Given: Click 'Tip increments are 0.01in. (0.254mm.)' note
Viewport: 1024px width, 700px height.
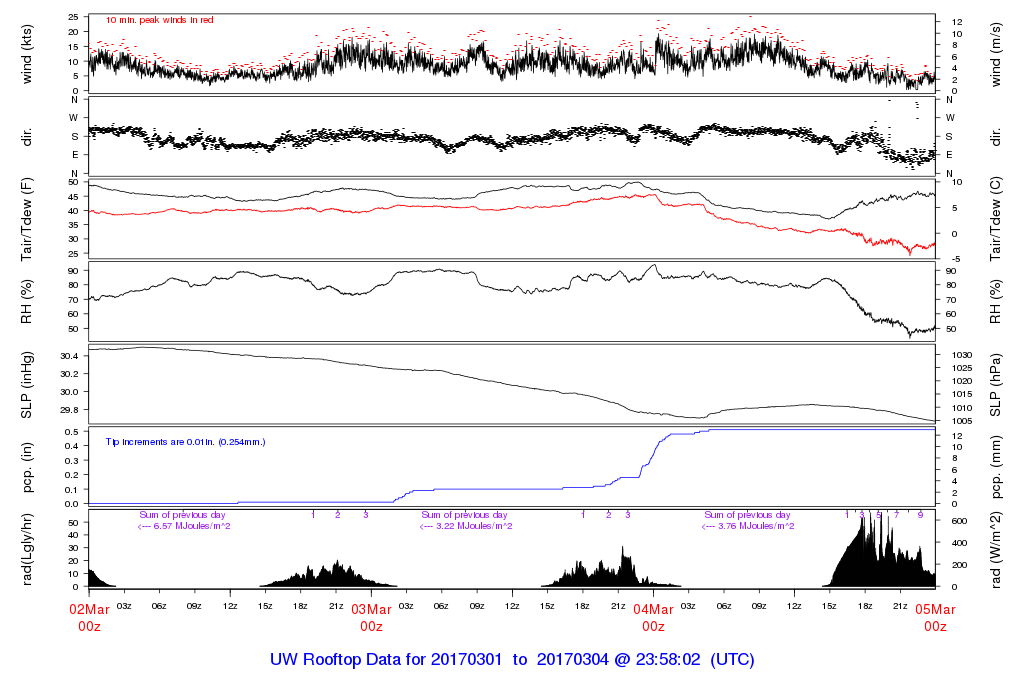Looking at the screenshot, I should click(185, 442).
